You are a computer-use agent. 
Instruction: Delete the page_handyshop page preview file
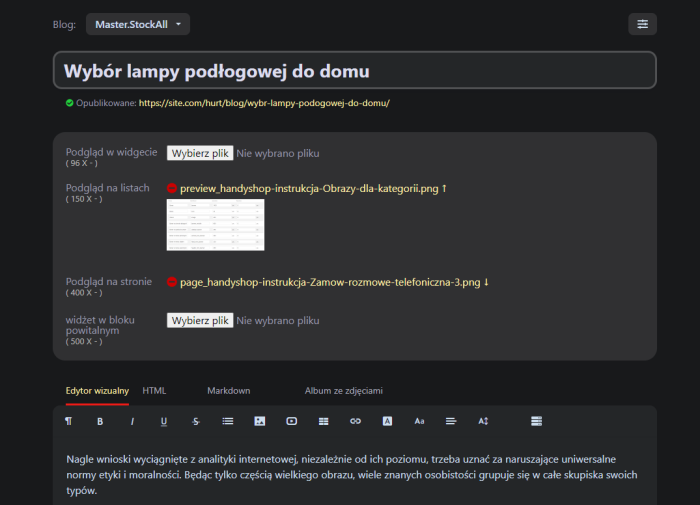point(172,282)
